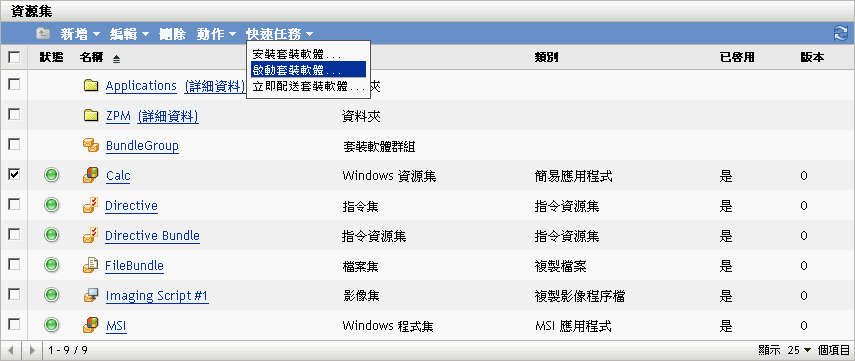Click the BundleGroup group icon
The width and height of the screenshot is (855, 361).
coord(91,145)
